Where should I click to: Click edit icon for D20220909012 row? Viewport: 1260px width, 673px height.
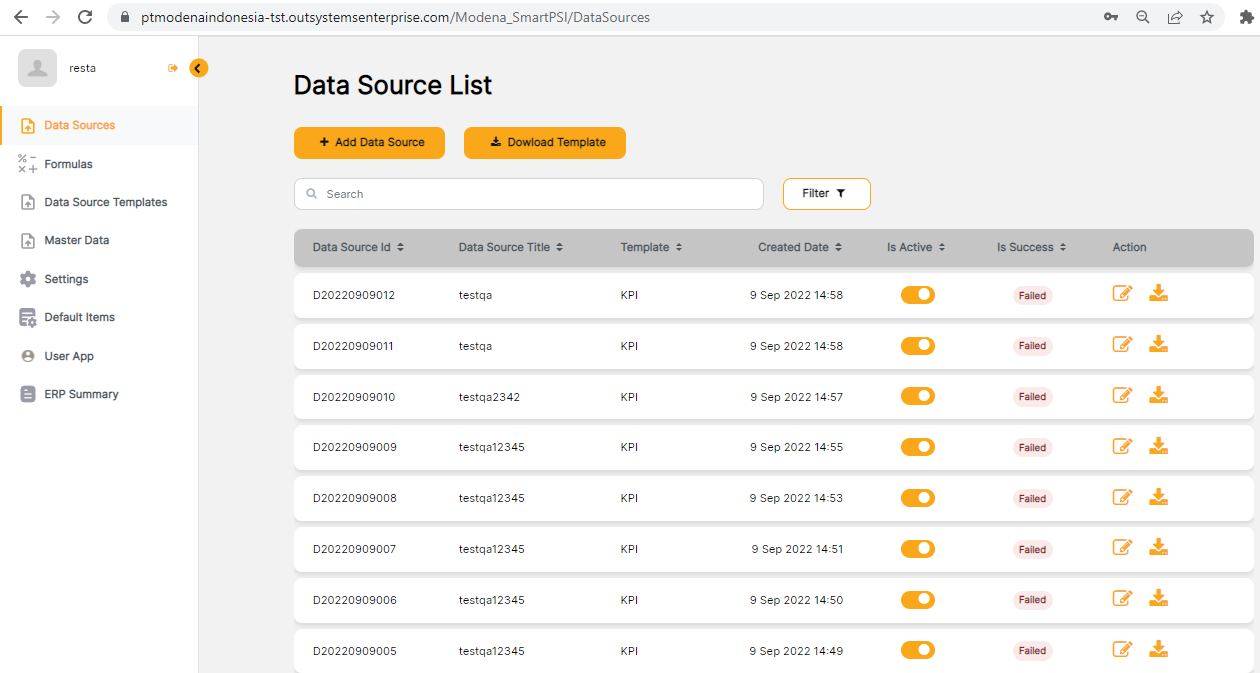click(x=1122, y=293)
